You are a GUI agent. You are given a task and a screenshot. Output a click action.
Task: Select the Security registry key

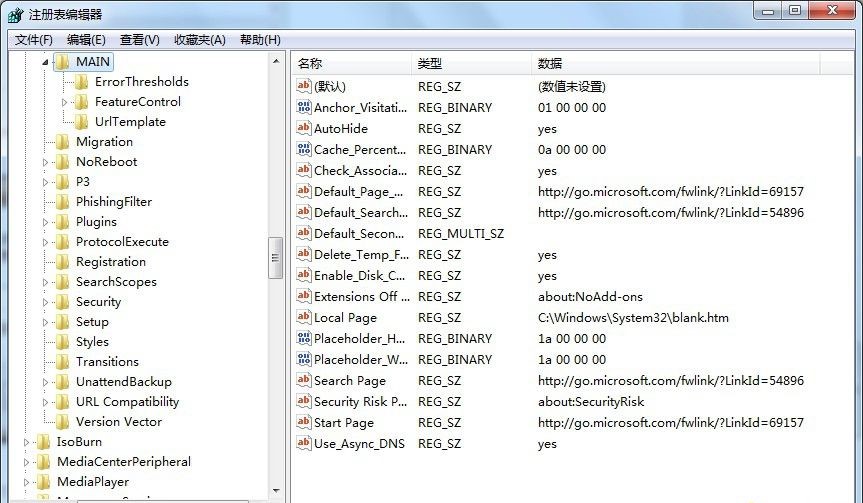click(98, 302)
